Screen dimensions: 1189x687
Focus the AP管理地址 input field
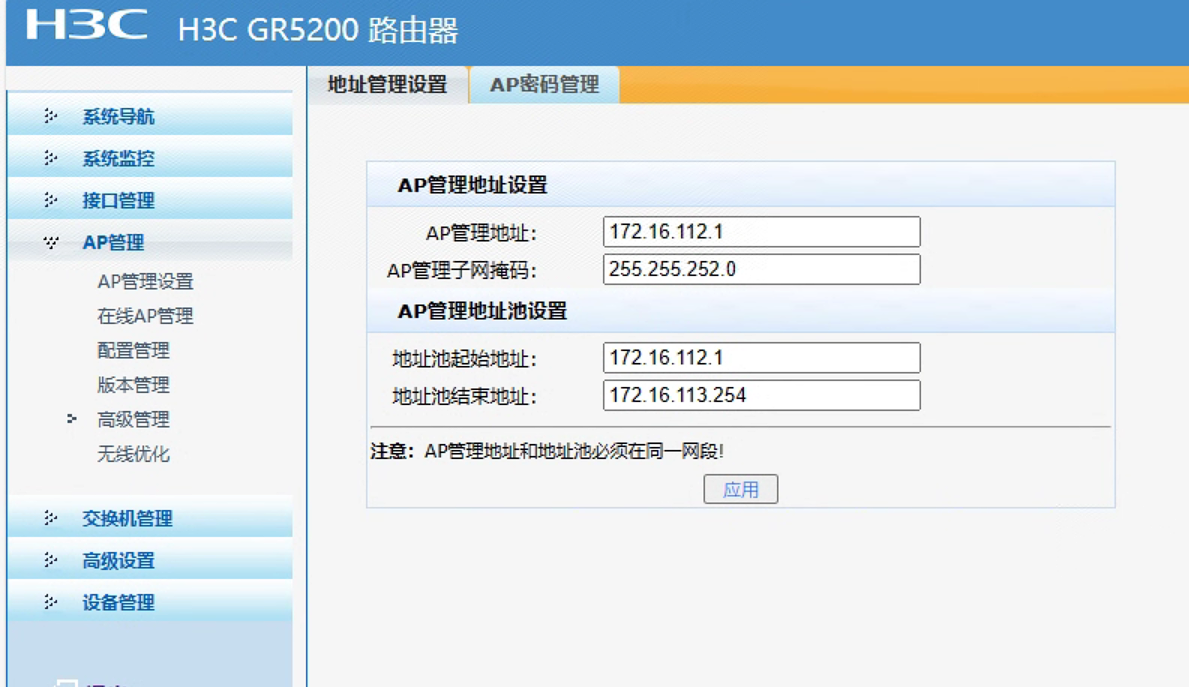tap(761, 232)
